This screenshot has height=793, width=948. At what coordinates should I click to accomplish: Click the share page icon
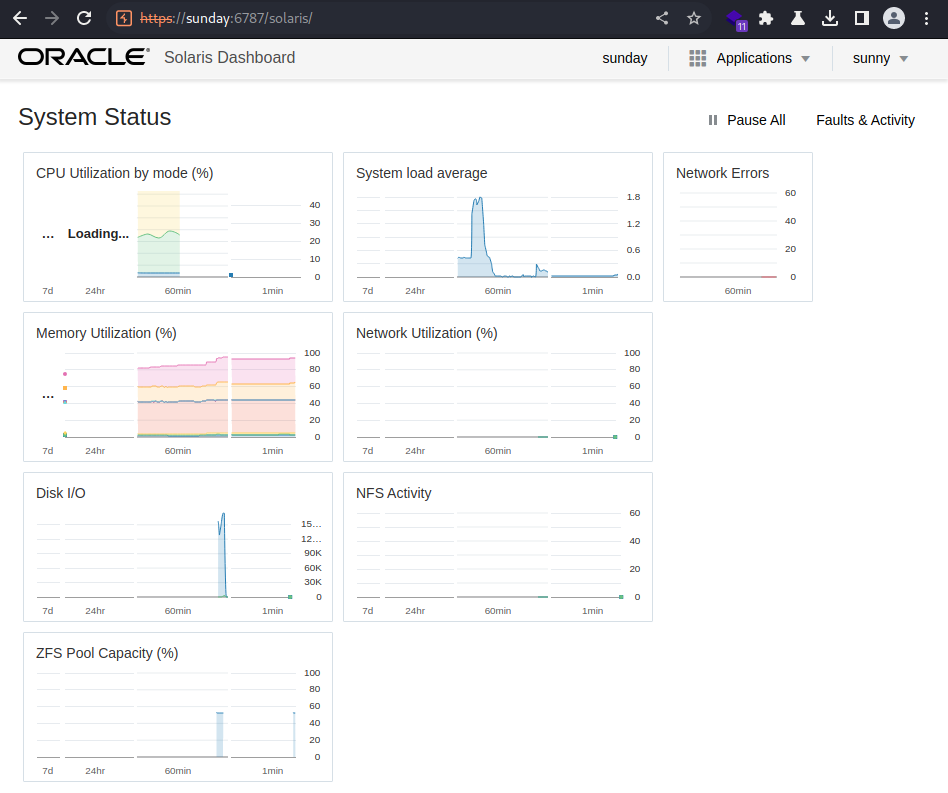coord(662,18)
